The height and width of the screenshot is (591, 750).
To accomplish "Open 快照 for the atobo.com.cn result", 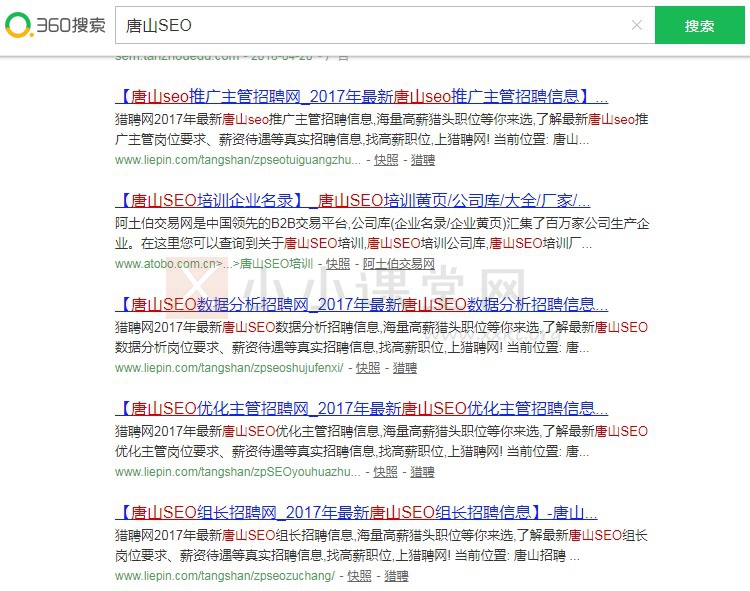I will (x=338, y=264).
